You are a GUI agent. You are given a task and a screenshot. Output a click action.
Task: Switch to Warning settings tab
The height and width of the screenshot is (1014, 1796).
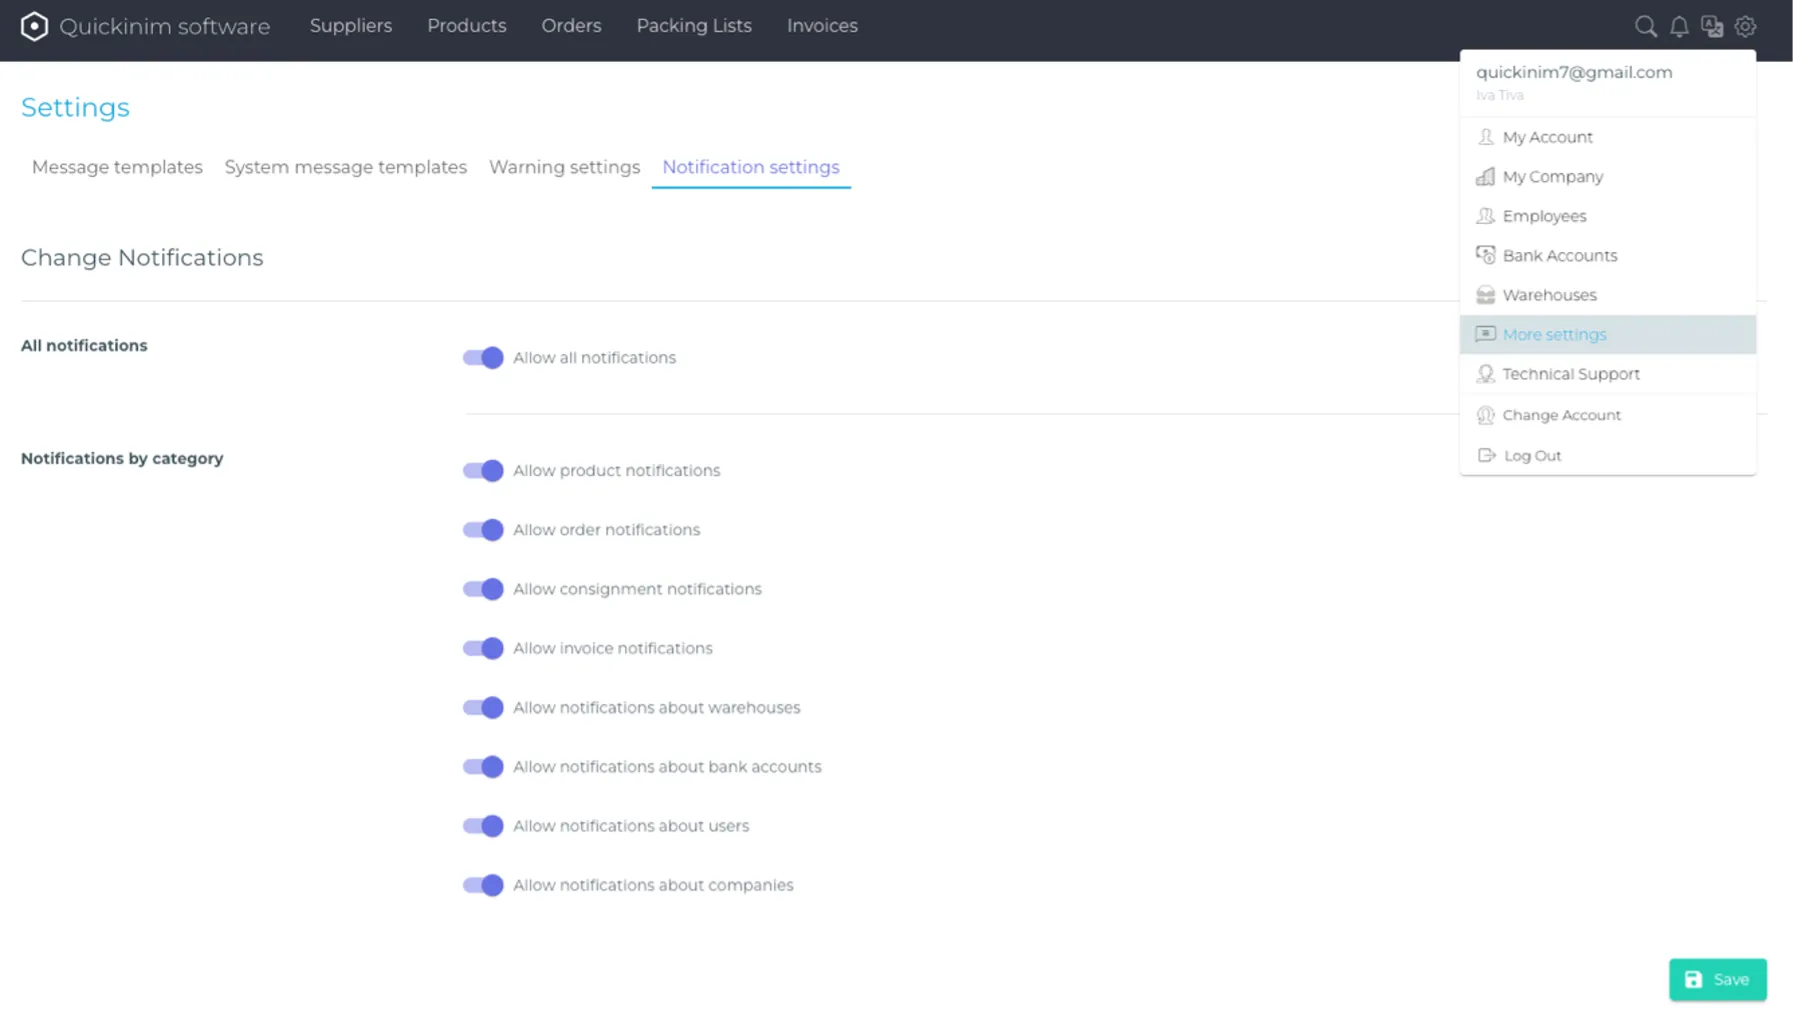tap(564, 167)
